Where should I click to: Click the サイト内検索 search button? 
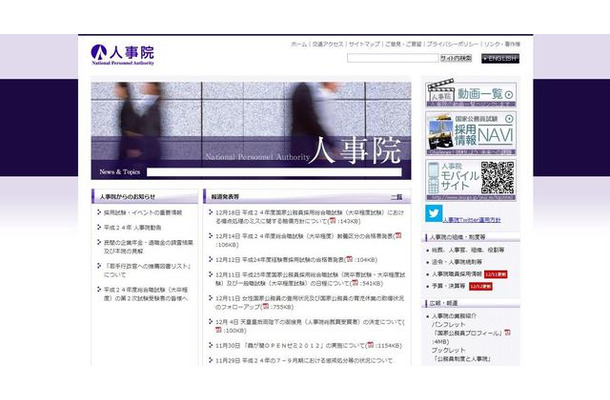click(x=456, y=58)
